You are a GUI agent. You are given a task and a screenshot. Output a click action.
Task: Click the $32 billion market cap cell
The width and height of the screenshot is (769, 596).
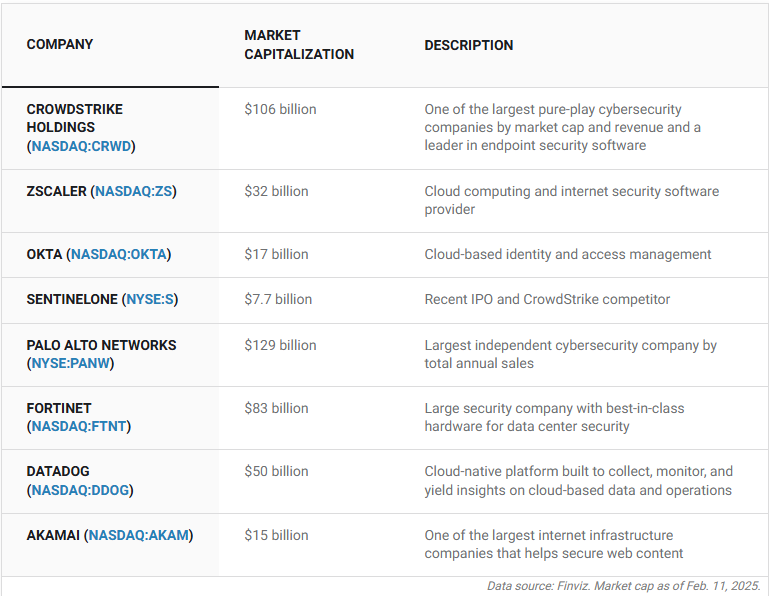pos(277,191)
